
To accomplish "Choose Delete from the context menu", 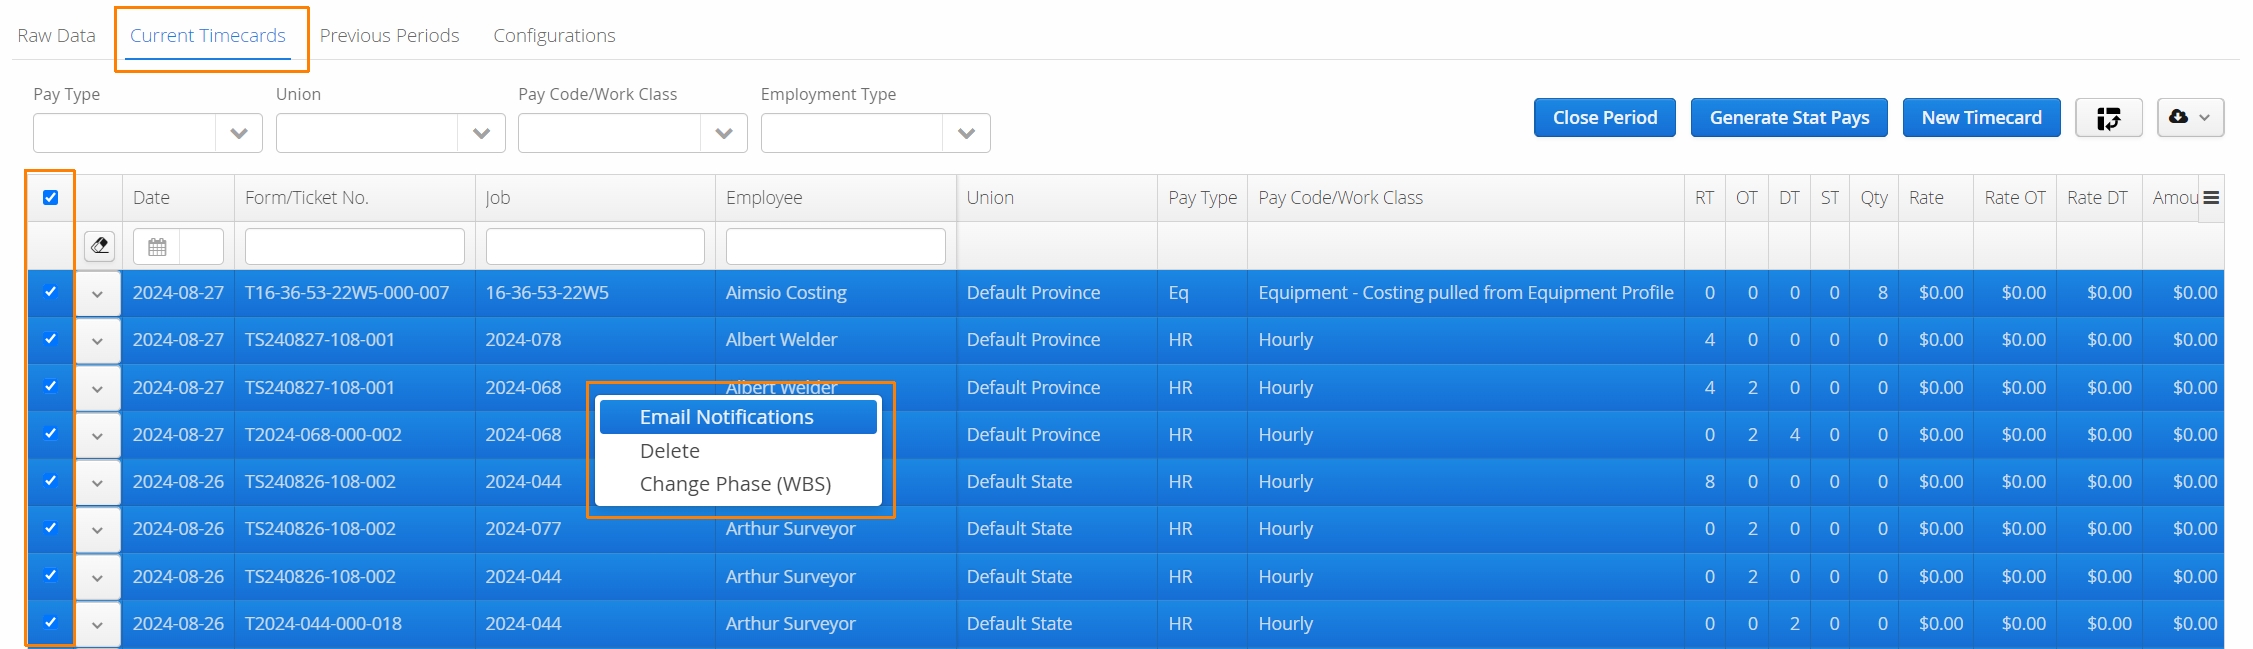I will (x=738, y=451).
